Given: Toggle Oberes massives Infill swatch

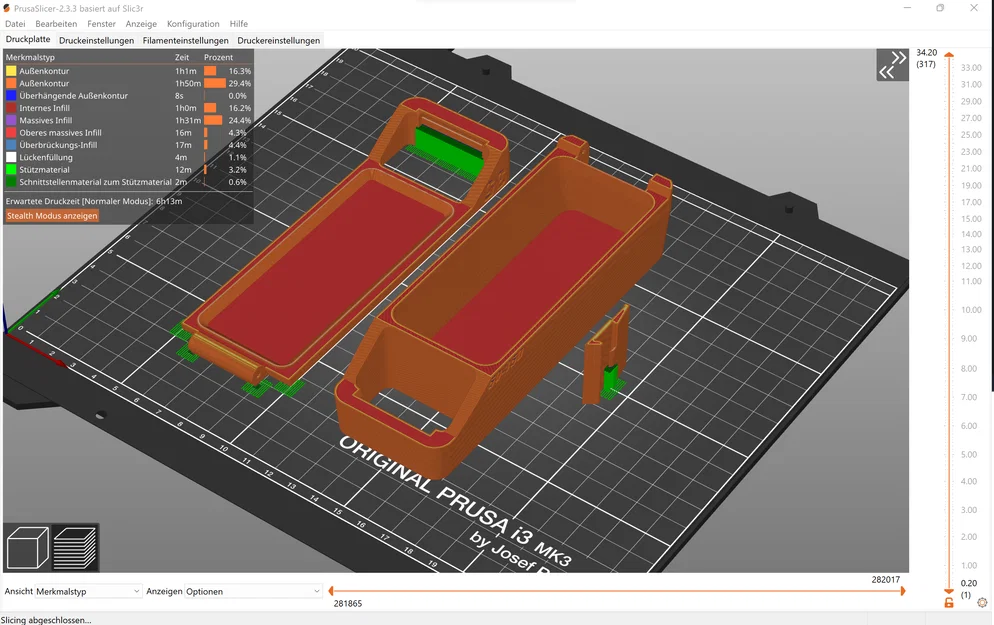Looking at the screenshot, I should click(x=11, y=132).
